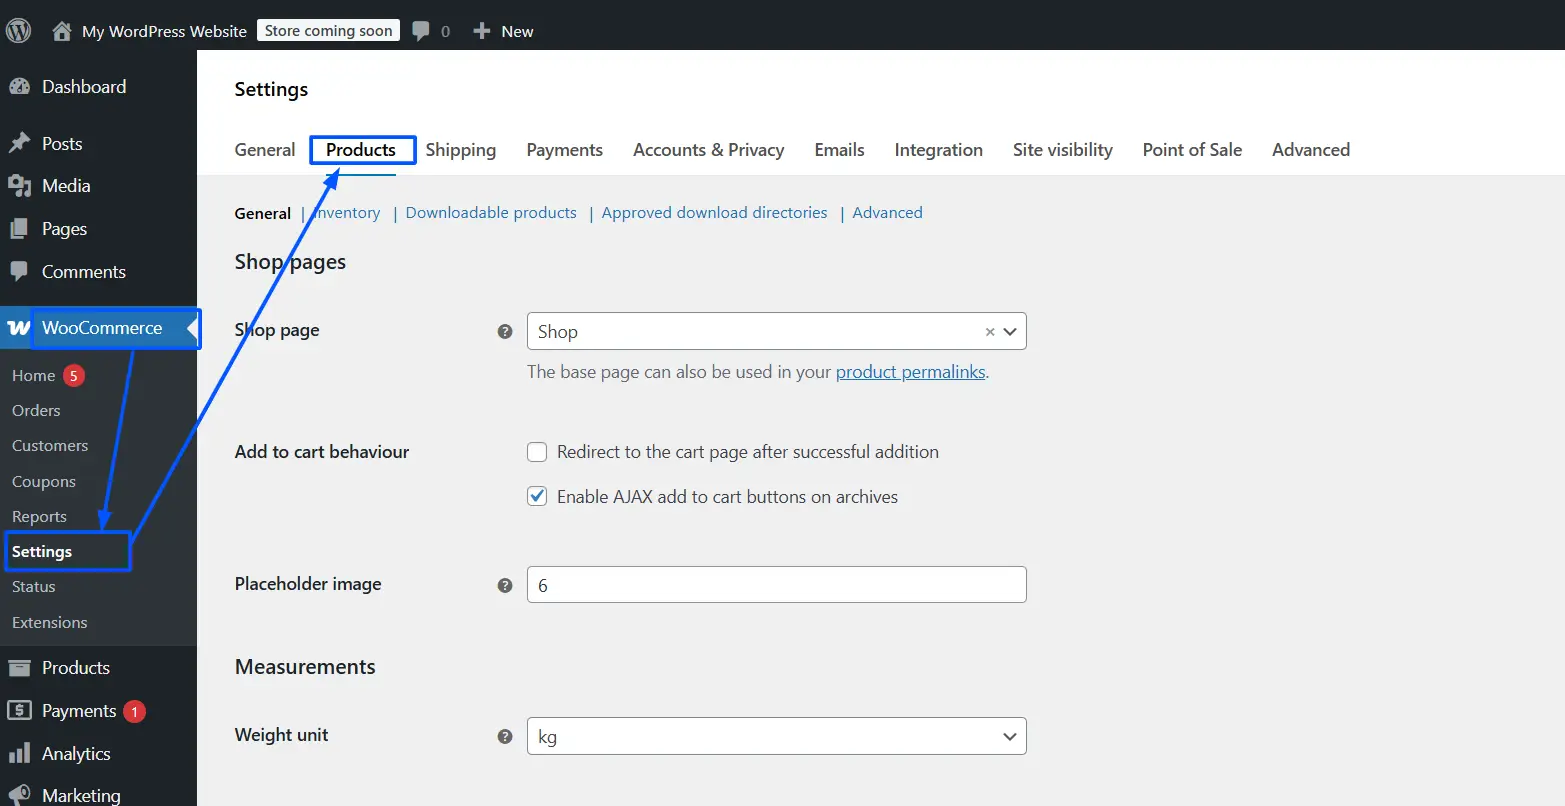Click the Products archive icon in sidebar
The height and width of the screenshot is (806, 1565).
pyautogui.click(x=19, y=668)
